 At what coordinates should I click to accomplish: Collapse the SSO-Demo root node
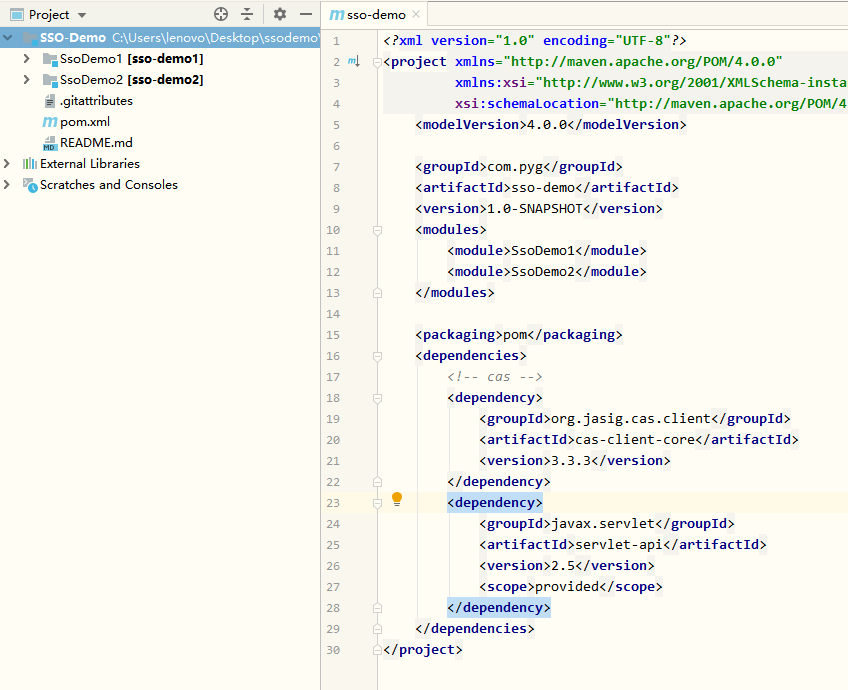8,37
